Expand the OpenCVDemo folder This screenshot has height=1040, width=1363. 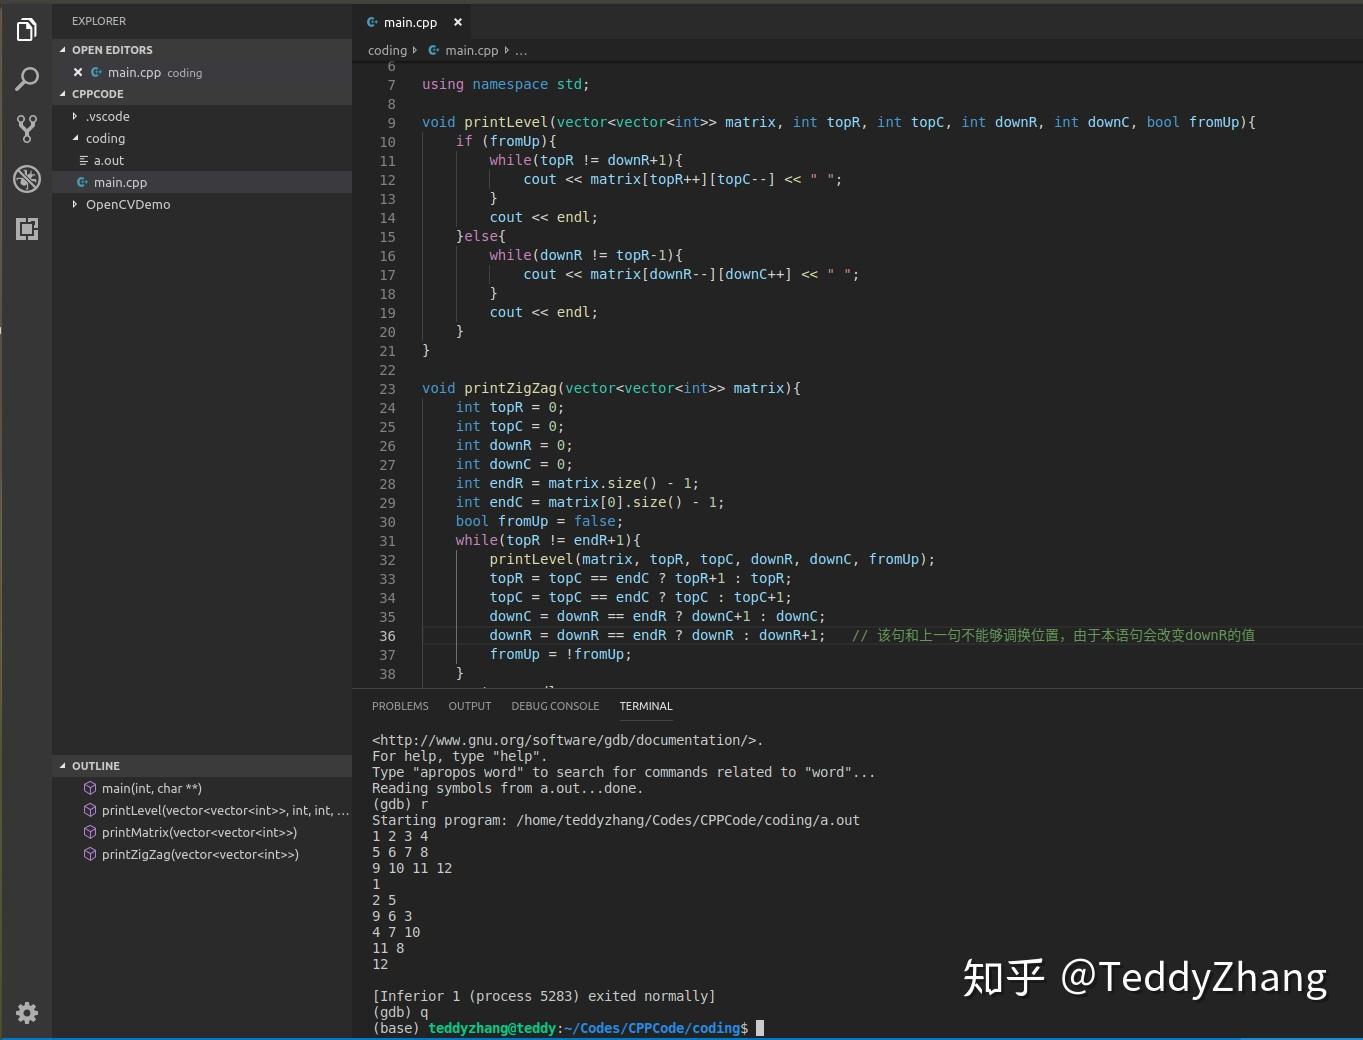75,204
